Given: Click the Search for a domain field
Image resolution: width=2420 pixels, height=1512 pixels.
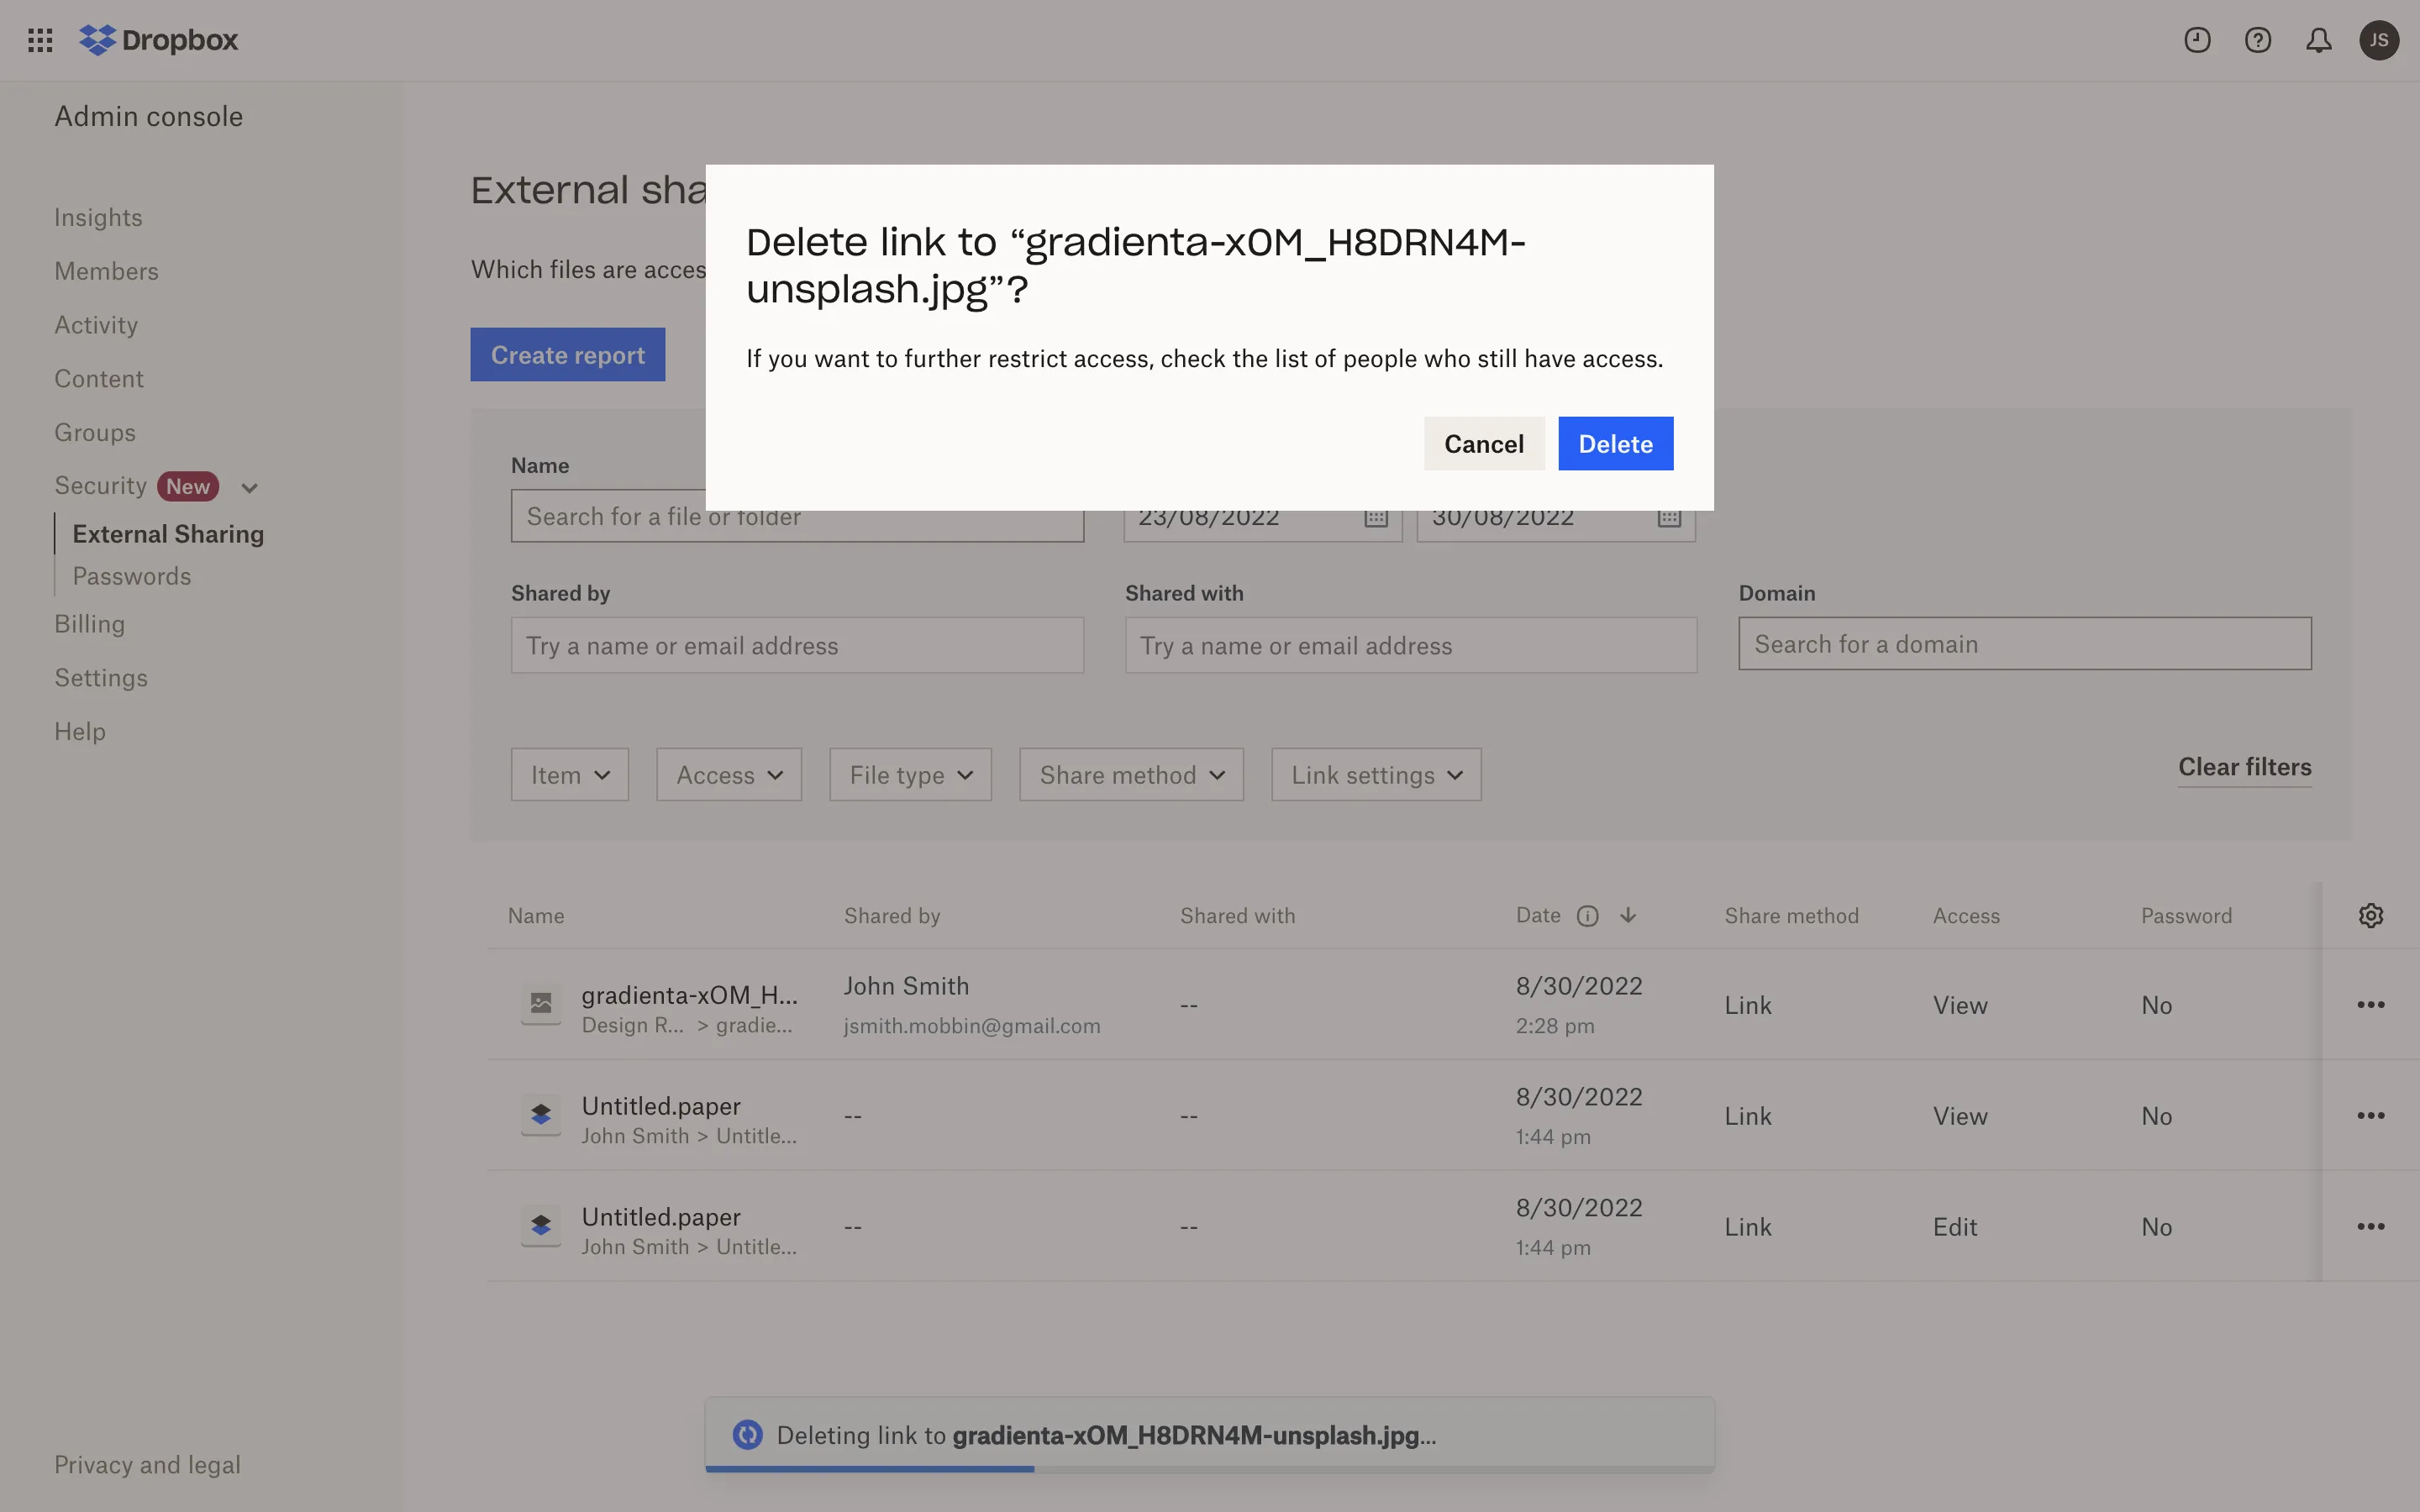Looking at the screenshot, I should click(2024, 644).
